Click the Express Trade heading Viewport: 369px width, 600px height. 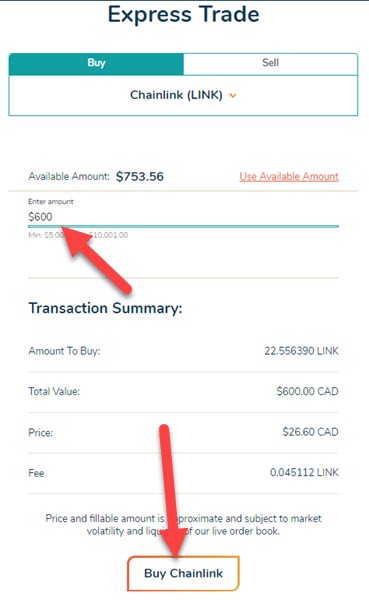[x=184, y=15]
